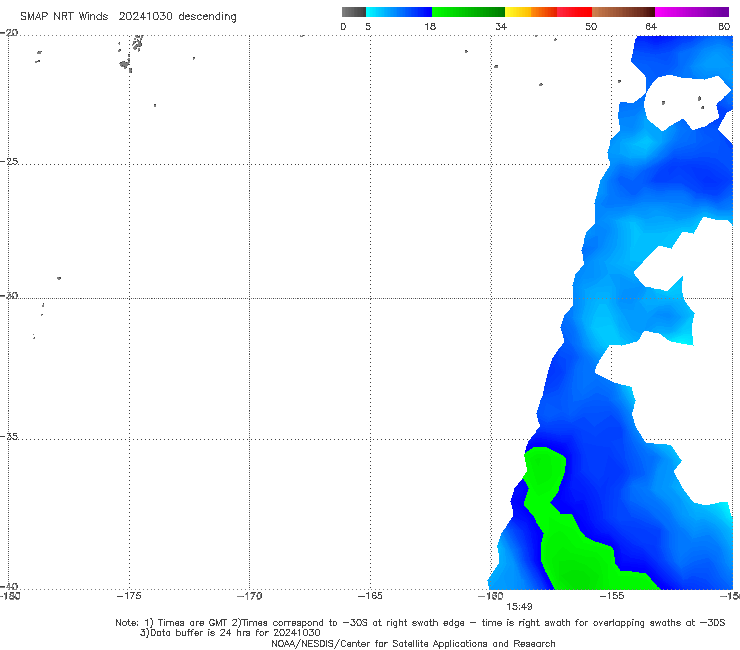Click the note line starting "Note: 1) Times are GMT"
Screen dimensions: 740x650
tap(420, 623)
